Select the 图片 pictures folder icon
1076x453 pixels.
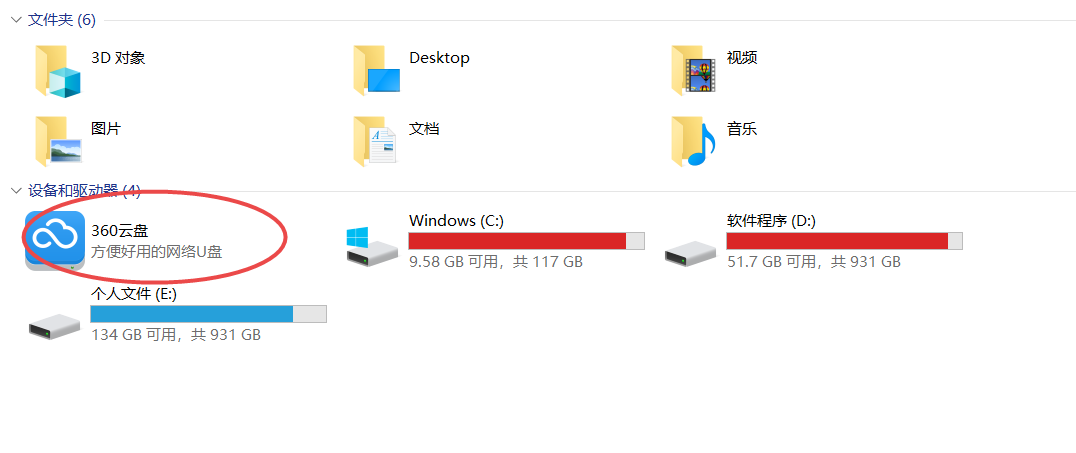pyautogui.click(x=58, y=141)
